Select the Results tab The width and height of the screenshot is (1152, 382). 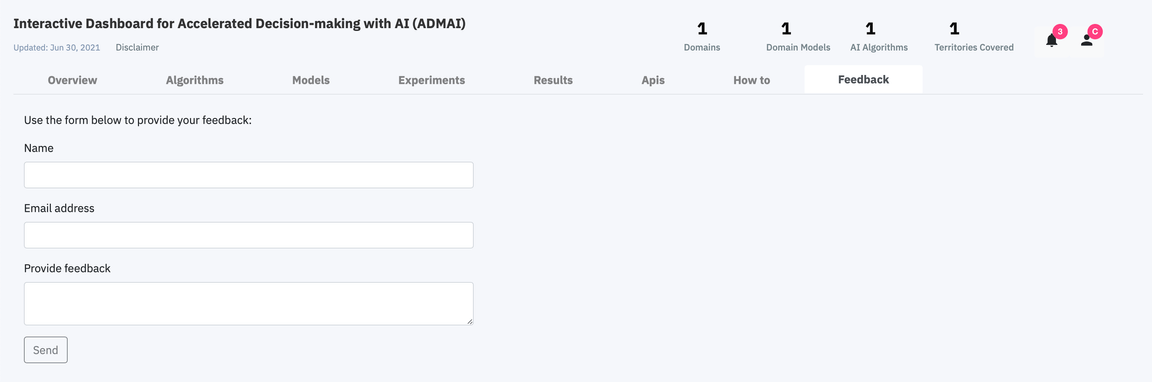(553, 80)
